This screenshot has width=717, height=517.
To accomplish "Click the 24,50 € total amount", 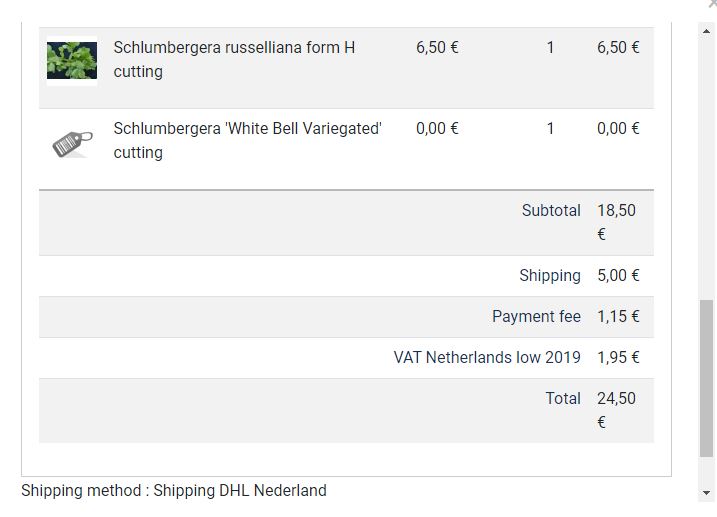I will pos(616,410).
